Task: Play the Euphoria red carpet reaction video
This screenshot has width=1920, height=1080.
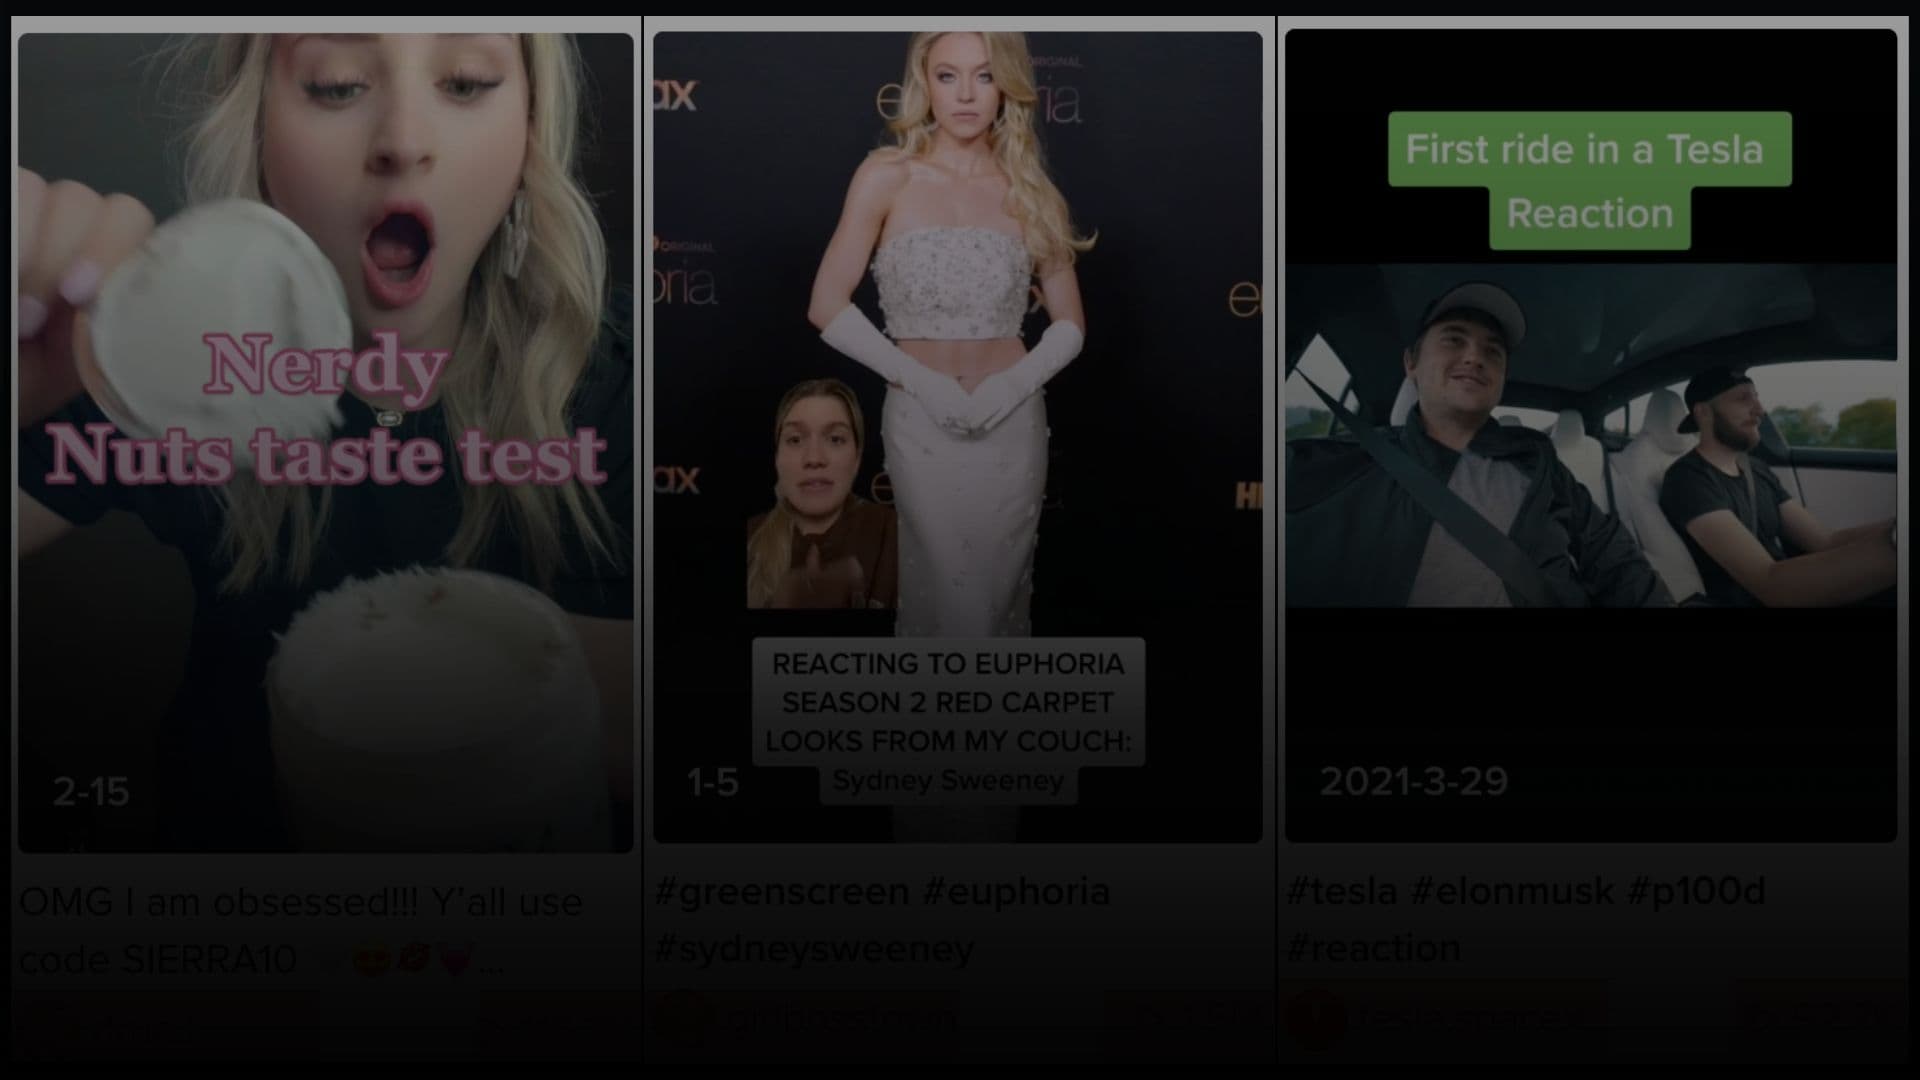Action: pos(957,437)
